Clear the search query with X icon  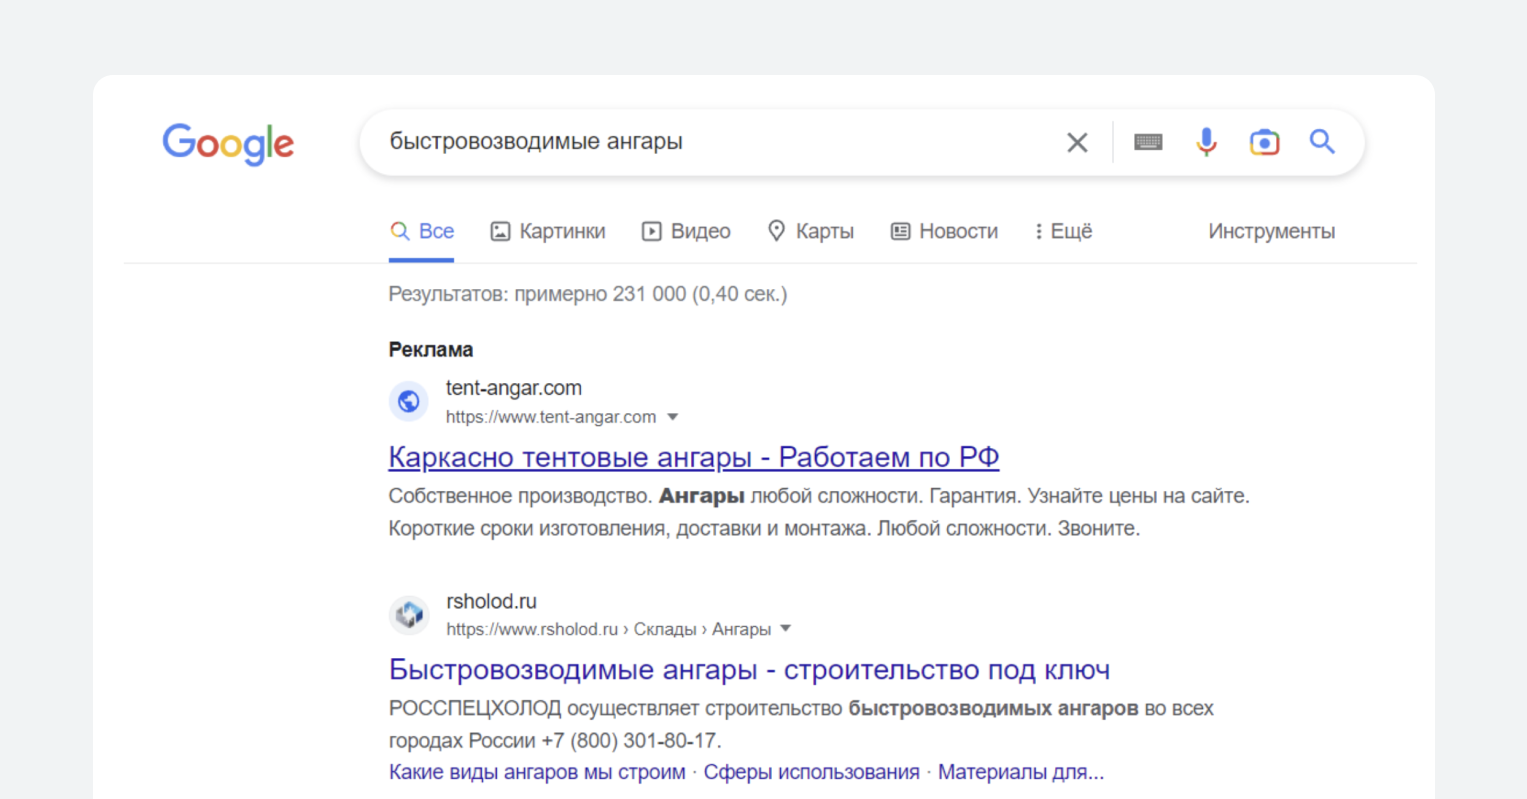(x=1077, y=143)
